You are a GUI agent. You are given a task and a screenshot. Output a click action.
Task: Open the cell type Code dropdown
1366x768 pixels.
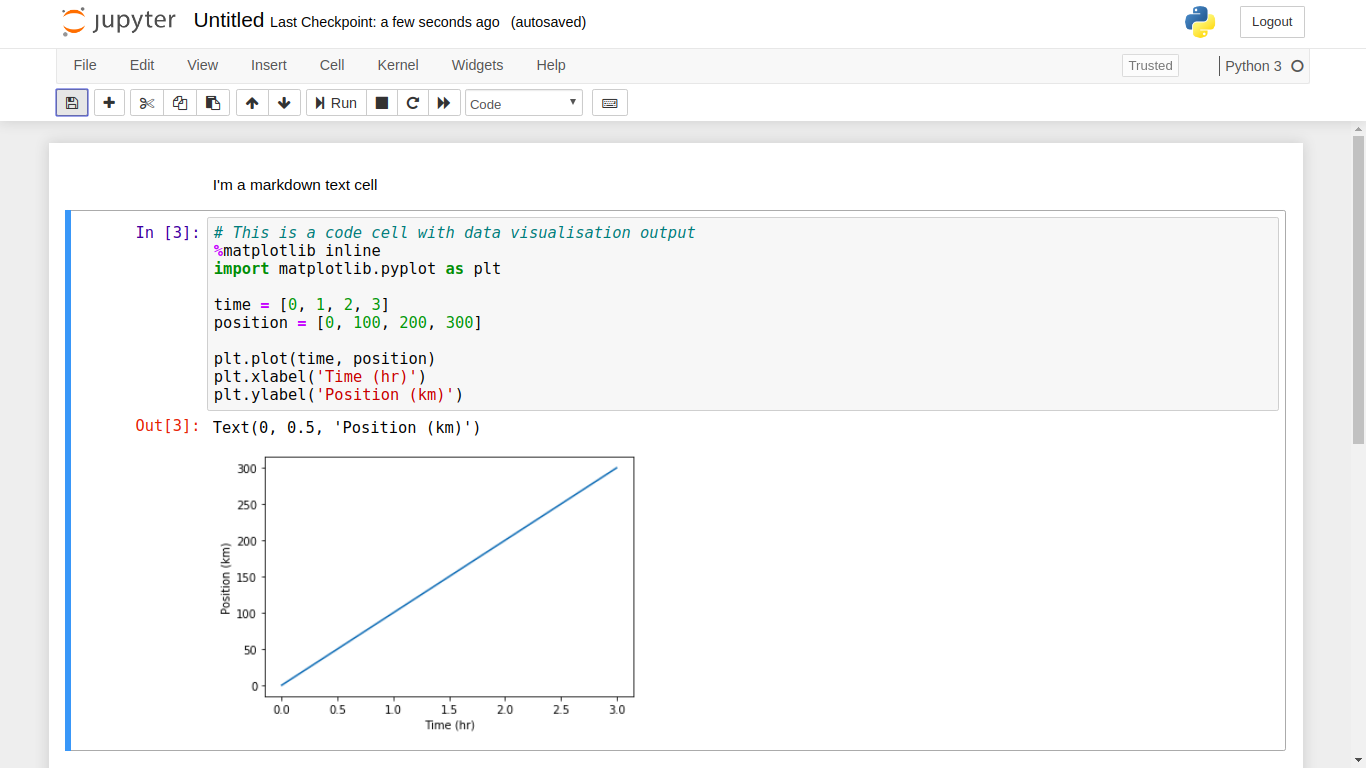point(524,103)
